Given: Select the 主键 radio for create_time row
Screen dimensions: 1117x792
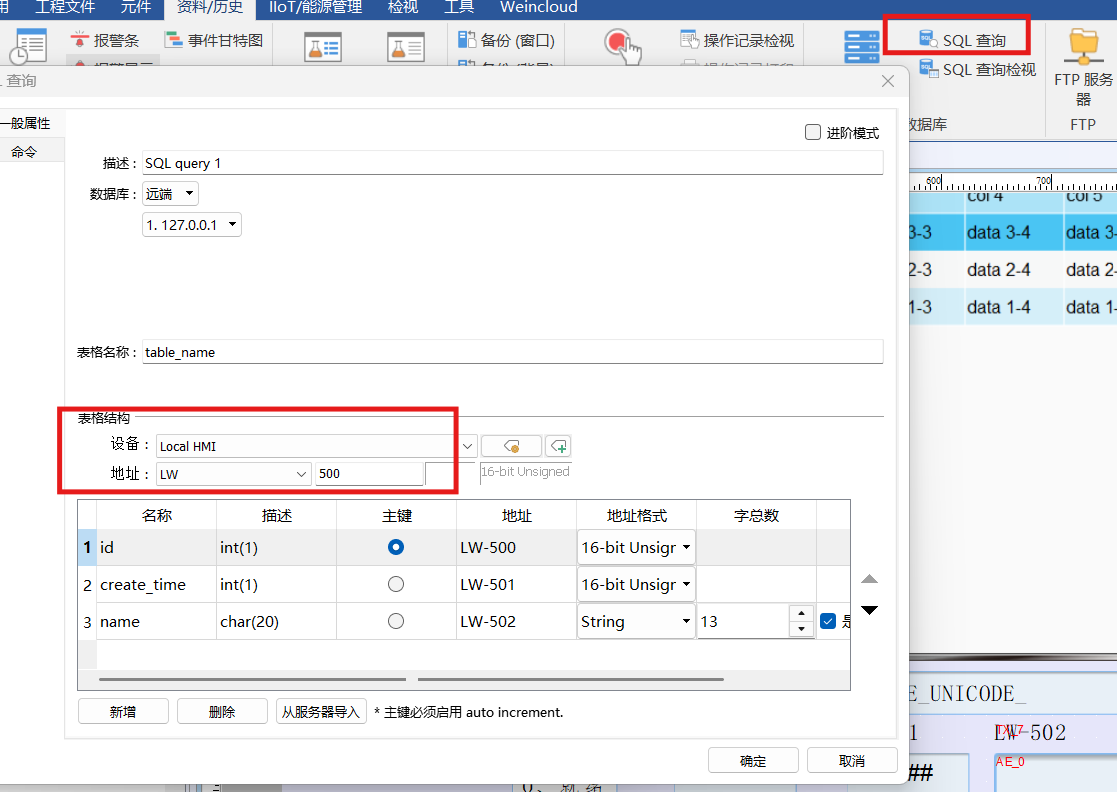Looking at the screenshot, I should pos(396,584).
